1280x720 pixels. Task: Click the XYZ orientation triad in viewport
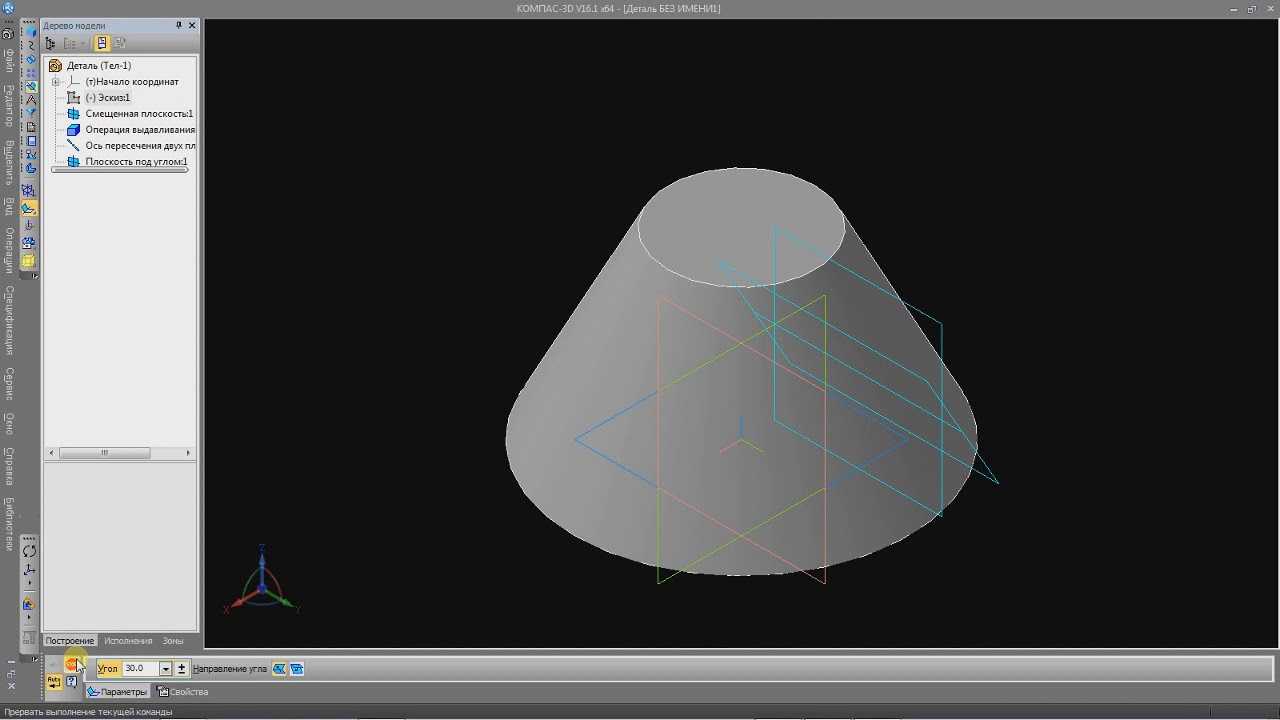point(262,580)
